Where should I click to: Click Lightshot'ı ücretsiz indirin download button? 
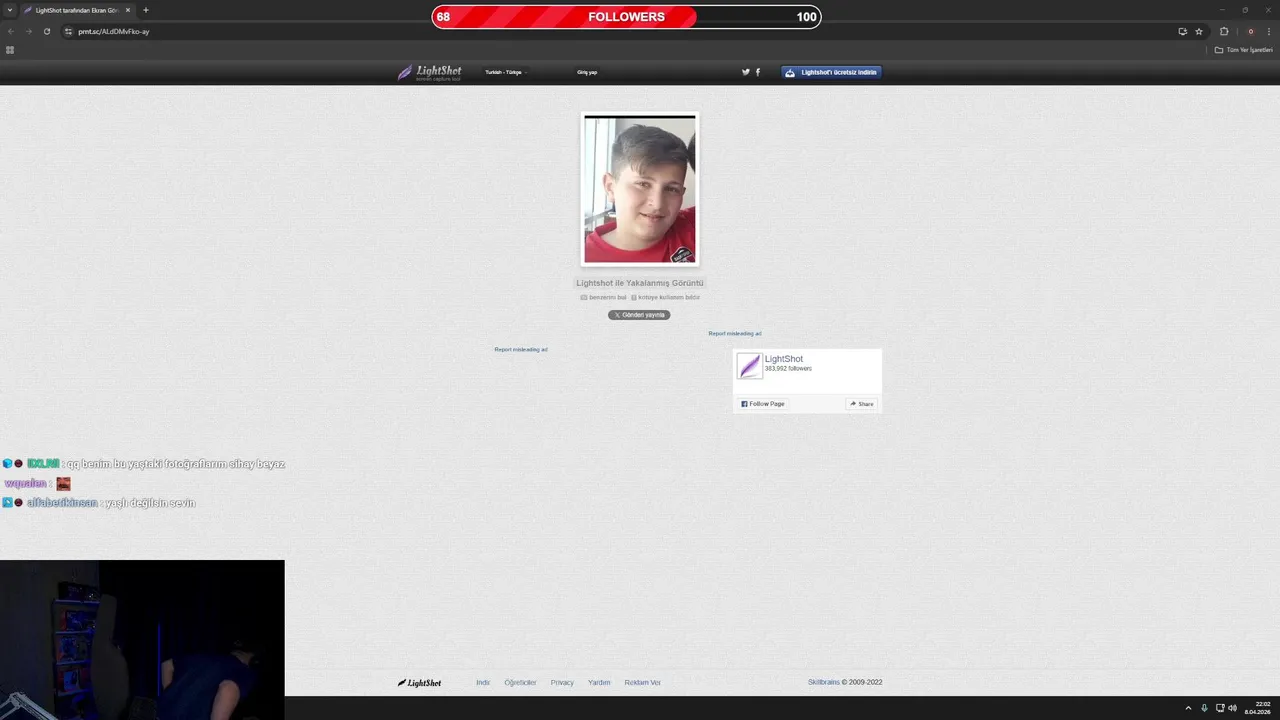coord(831,72)
